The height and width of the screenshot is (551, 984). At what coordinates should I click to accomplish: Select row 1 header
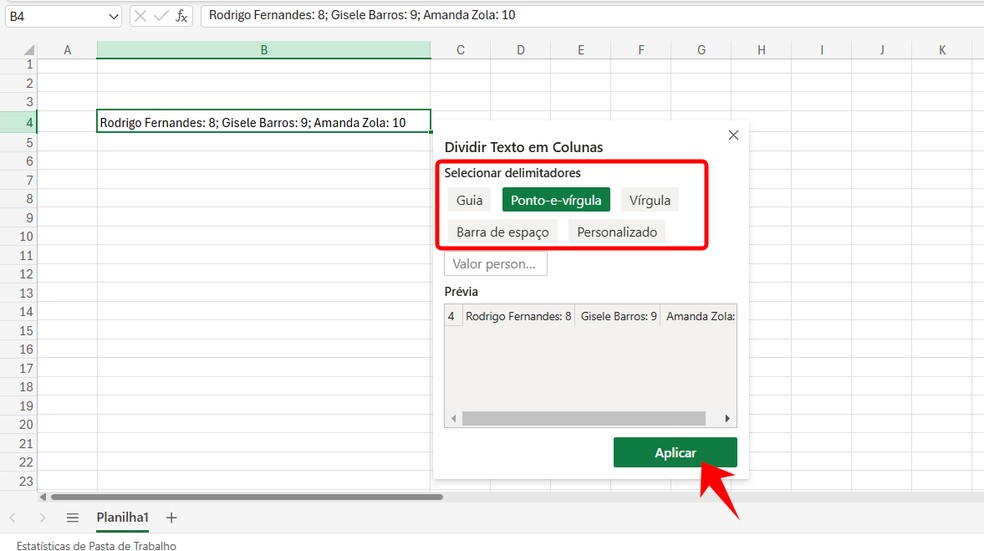(x=18, y=65)
